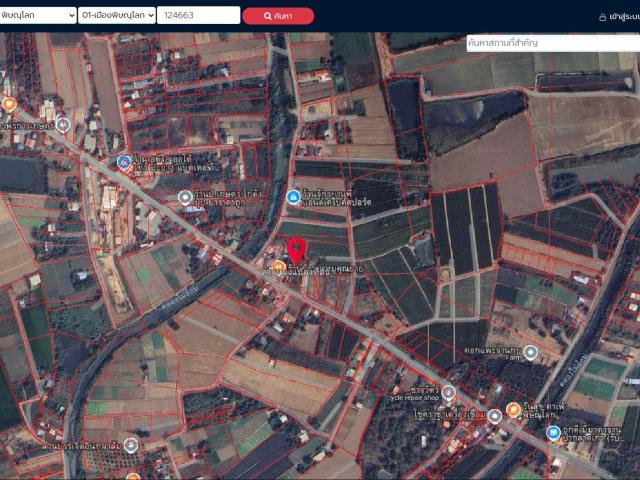
Task: Click the orange restaurant marker at far left edge
Action: (9, 103)
